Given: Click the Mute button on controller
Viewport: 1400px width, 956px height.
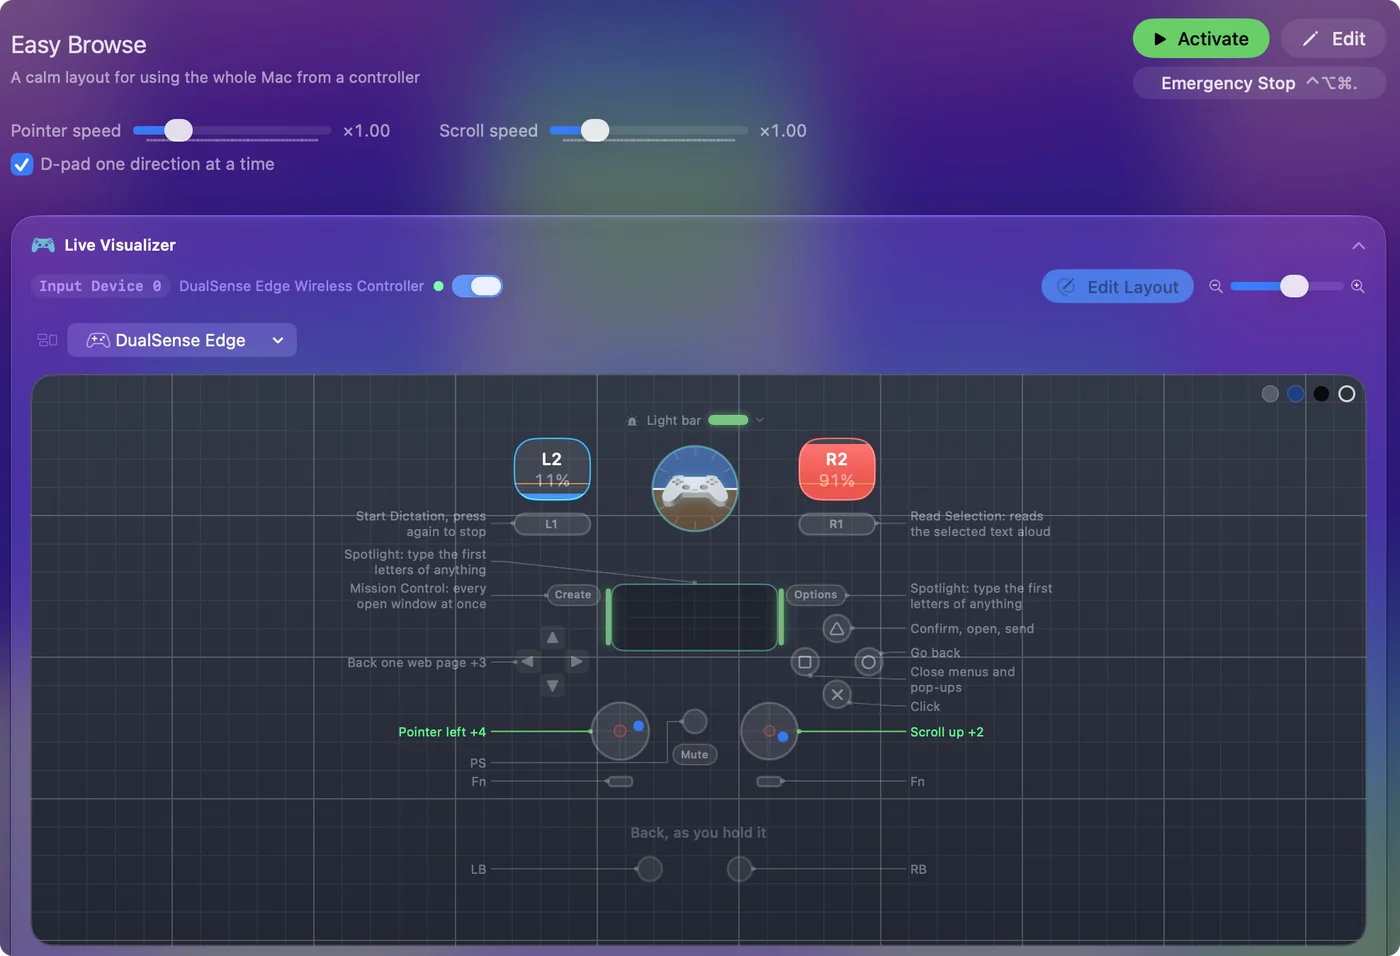Looking at the screenshot, I should tap(695, 755).
